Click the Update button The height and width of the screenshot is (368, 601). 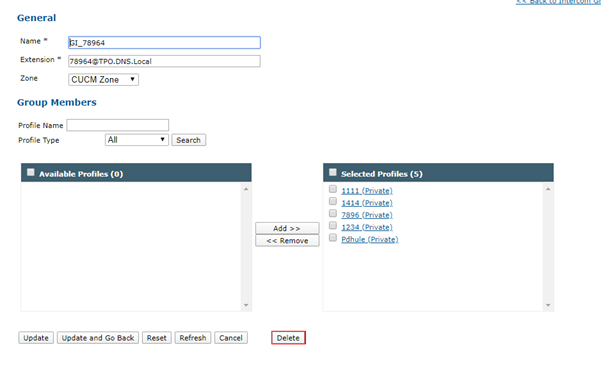(36, 338)
